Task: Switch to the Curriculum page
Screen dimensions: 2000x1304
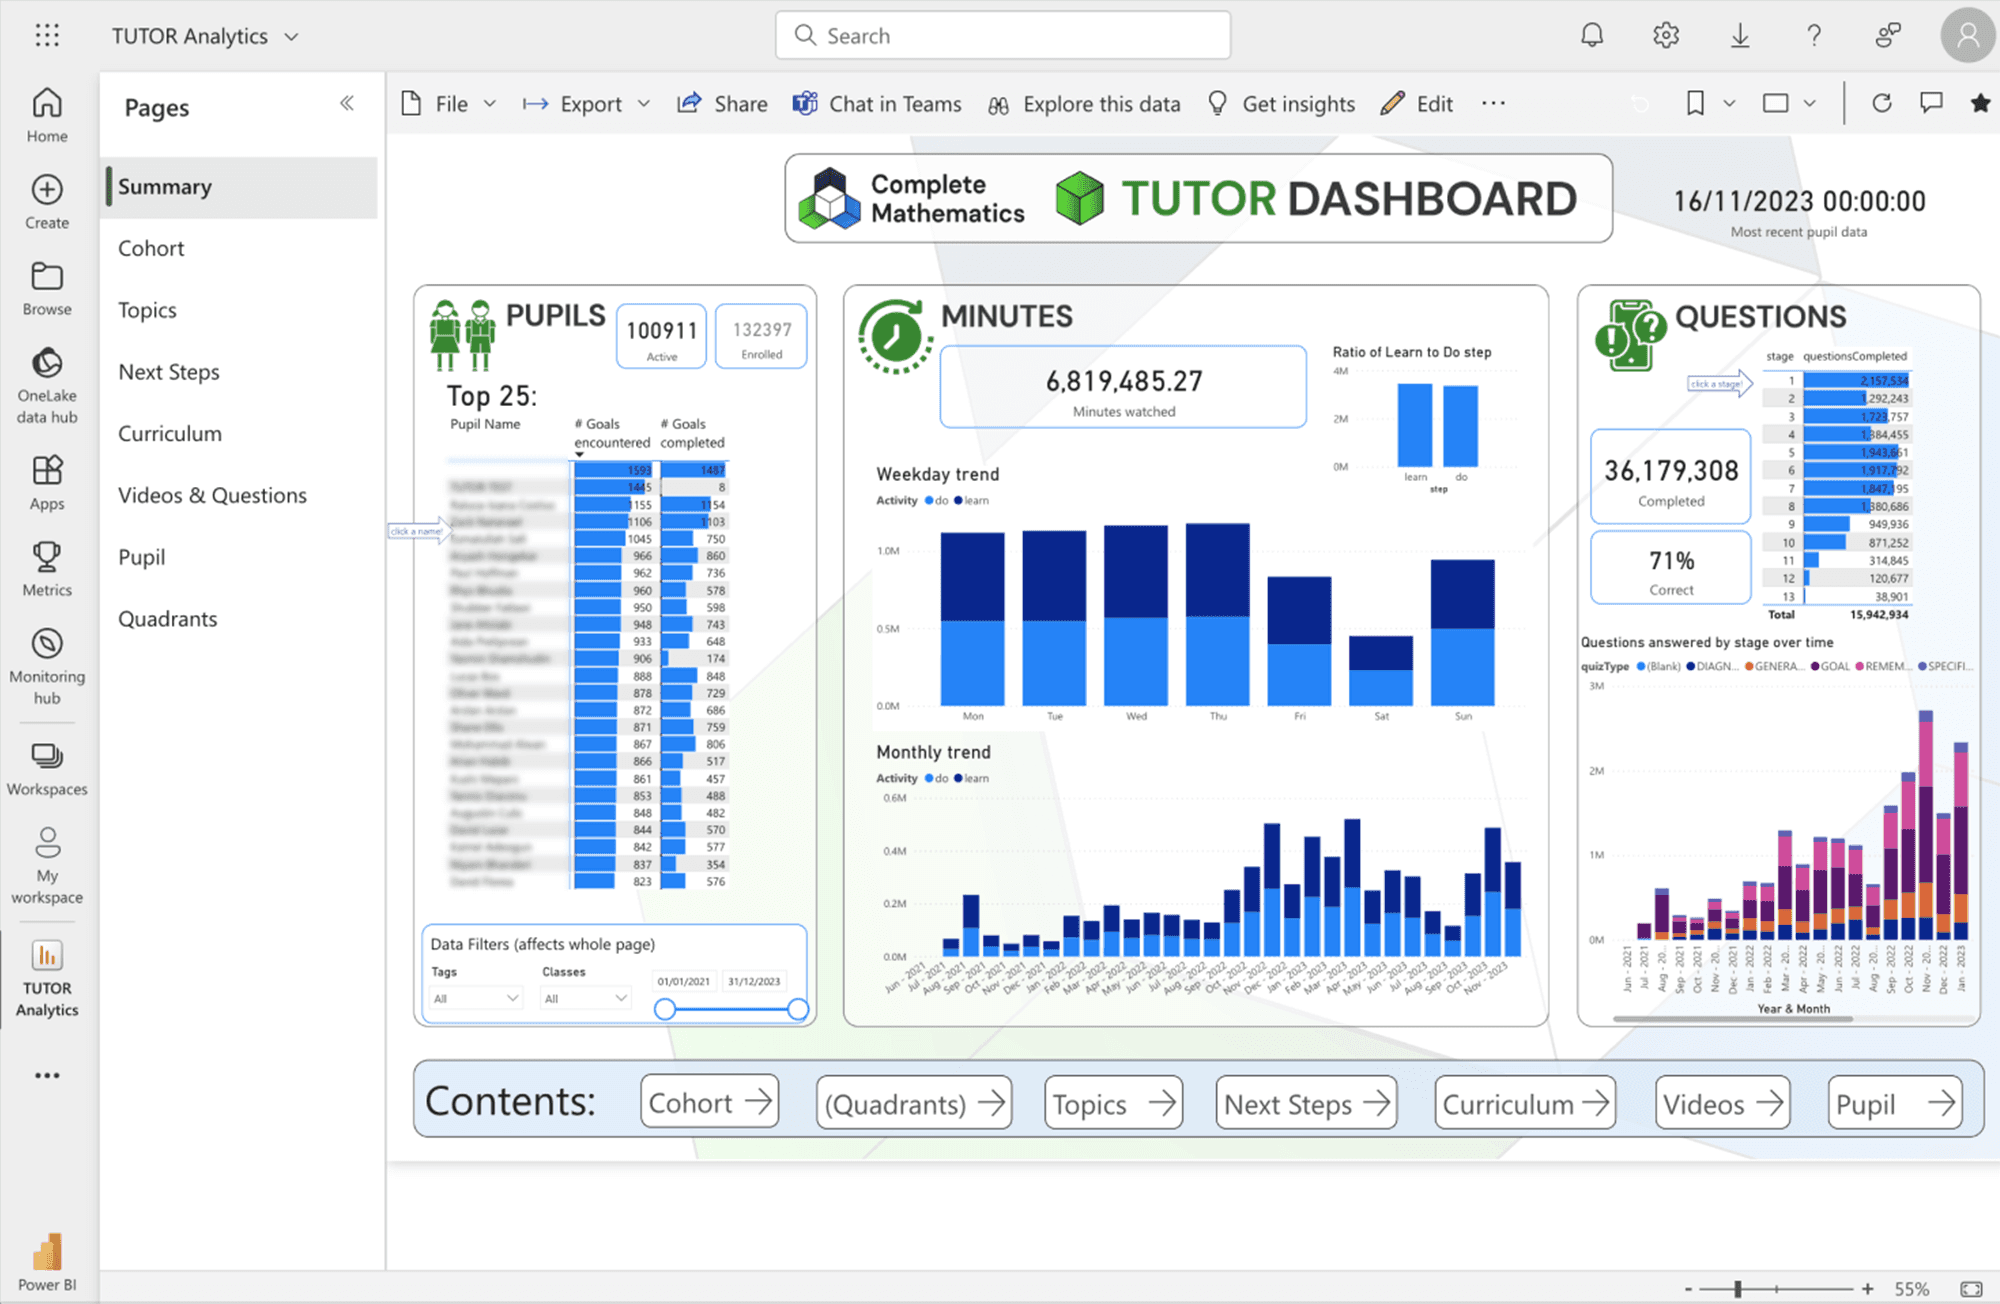Action: click(170, 433)
